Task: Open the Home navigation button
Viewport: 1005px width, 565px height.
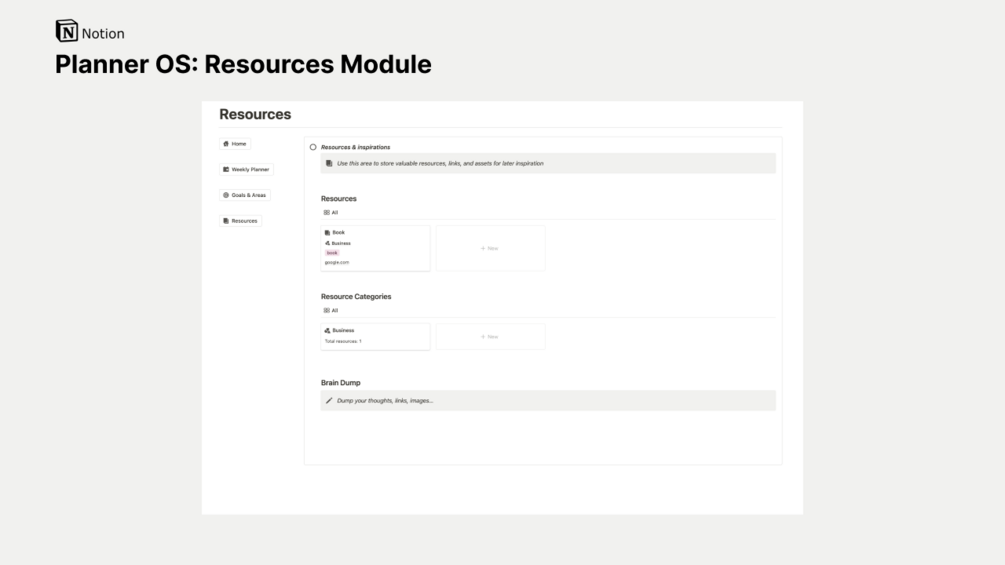Action: click(235, 144)
